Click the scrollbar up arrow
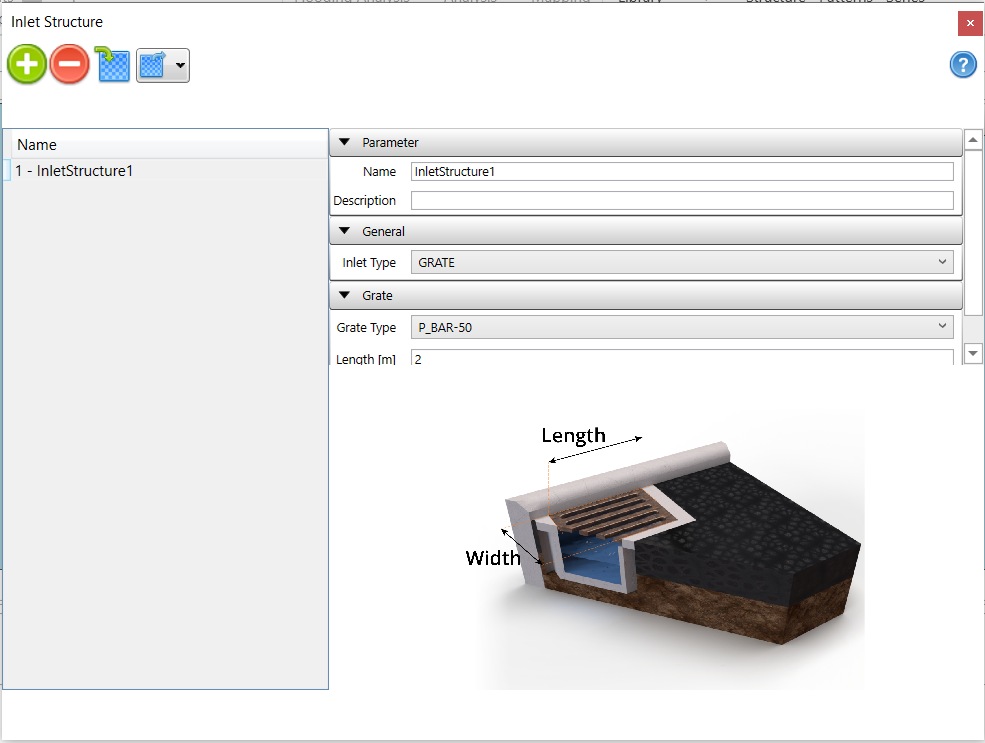 point(972,140)
